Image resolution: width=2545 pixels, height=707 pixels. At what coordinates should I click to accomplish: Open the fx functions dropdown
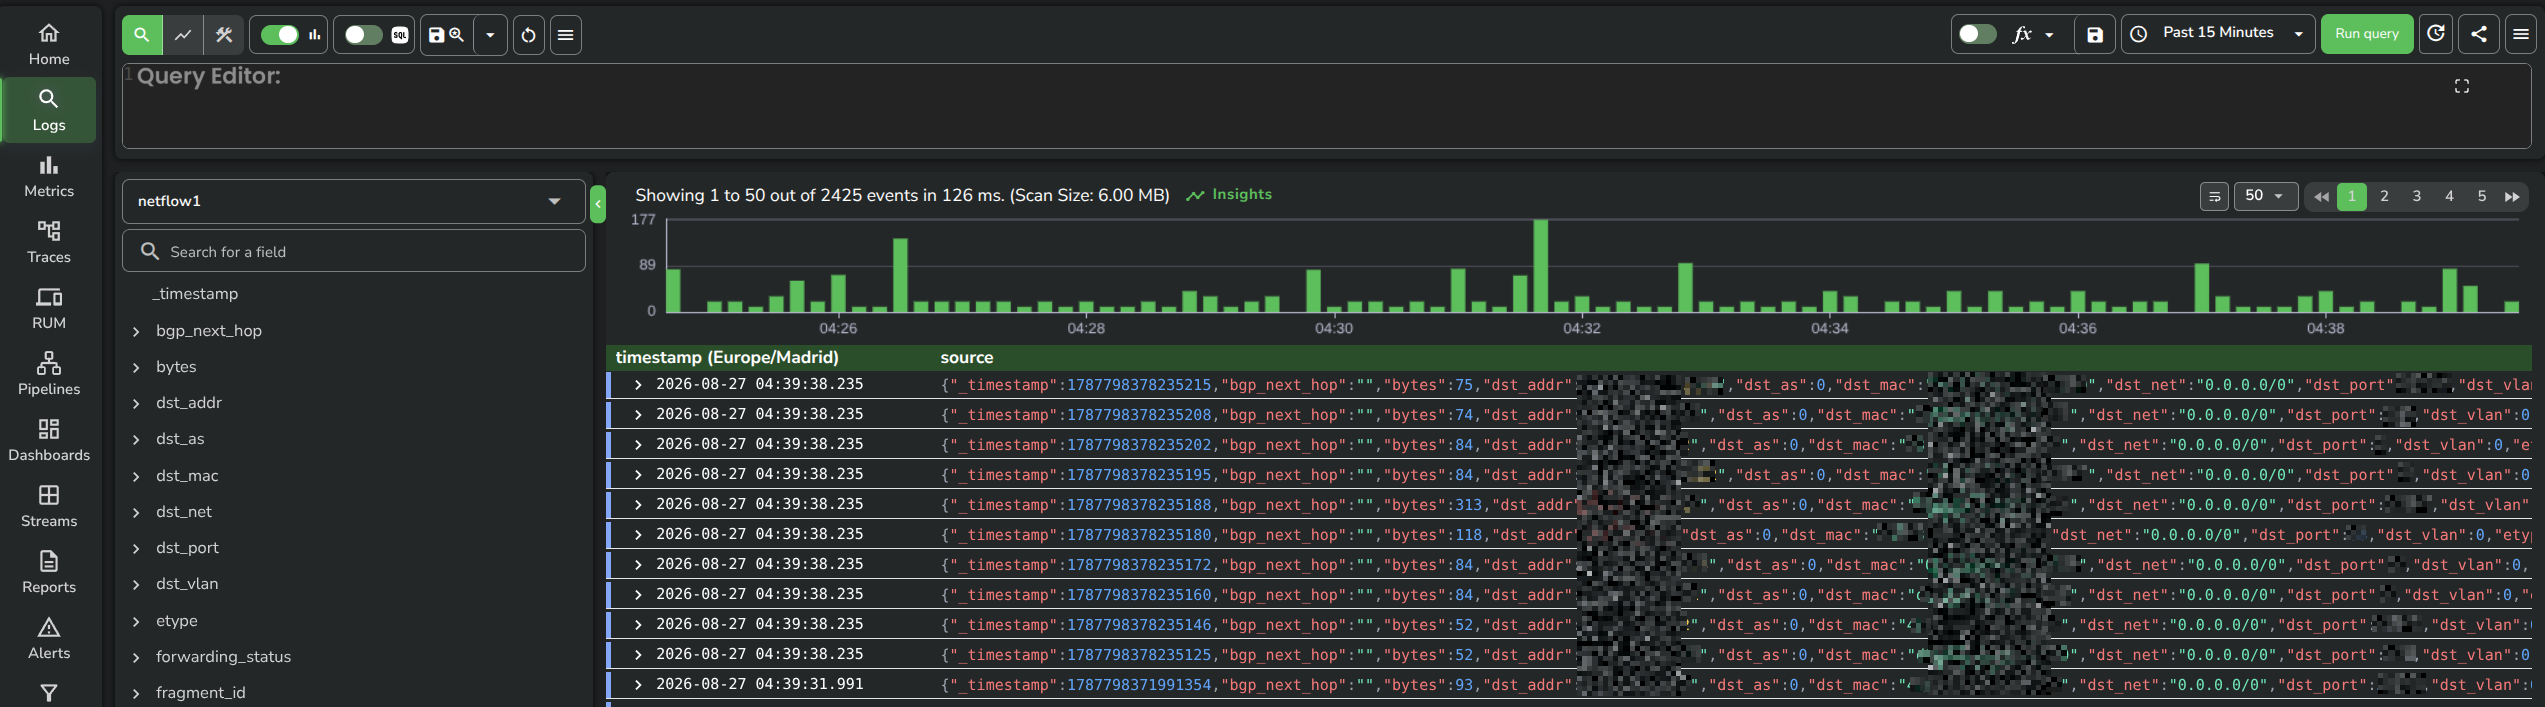point(2033,34)
